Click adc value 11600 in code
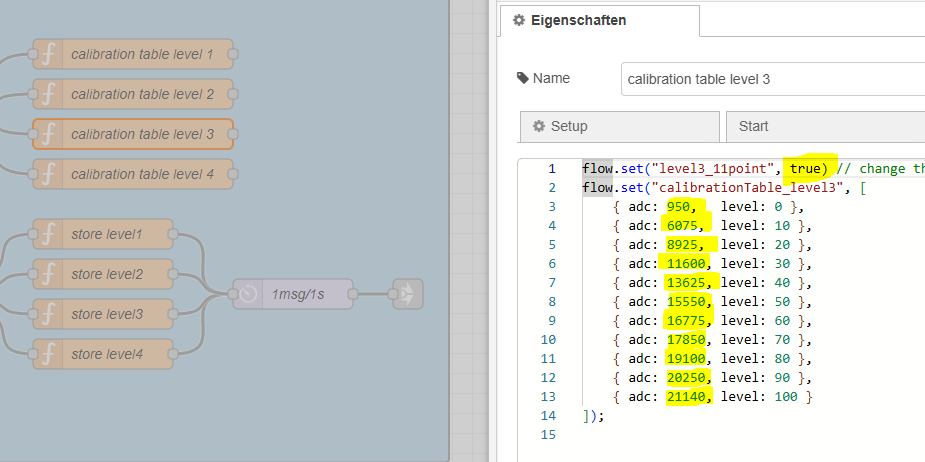The width and height of the screenshot is (925, 462). pos(685,263)
